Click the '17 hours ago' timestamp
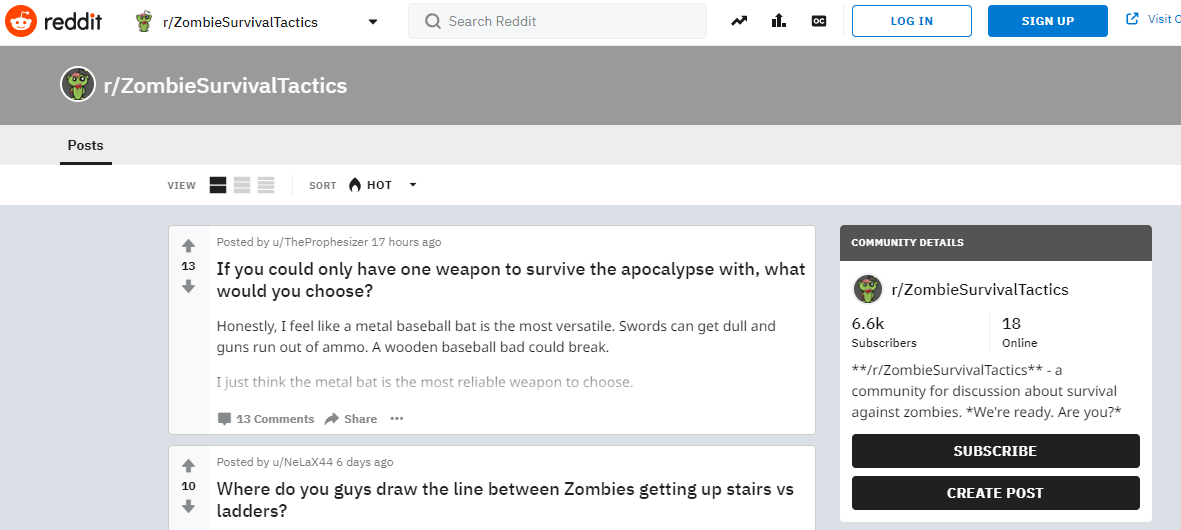The height and width of the screenshot is (530, 1181). point(406,242)
